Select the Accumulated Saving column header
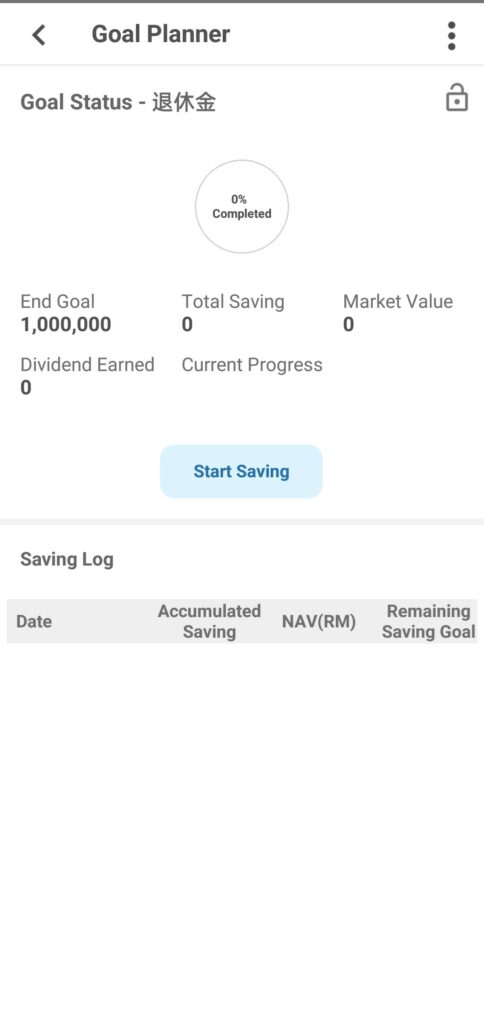Image resolution: width=484 pixels, height=1024 pixels. (209, 621)
